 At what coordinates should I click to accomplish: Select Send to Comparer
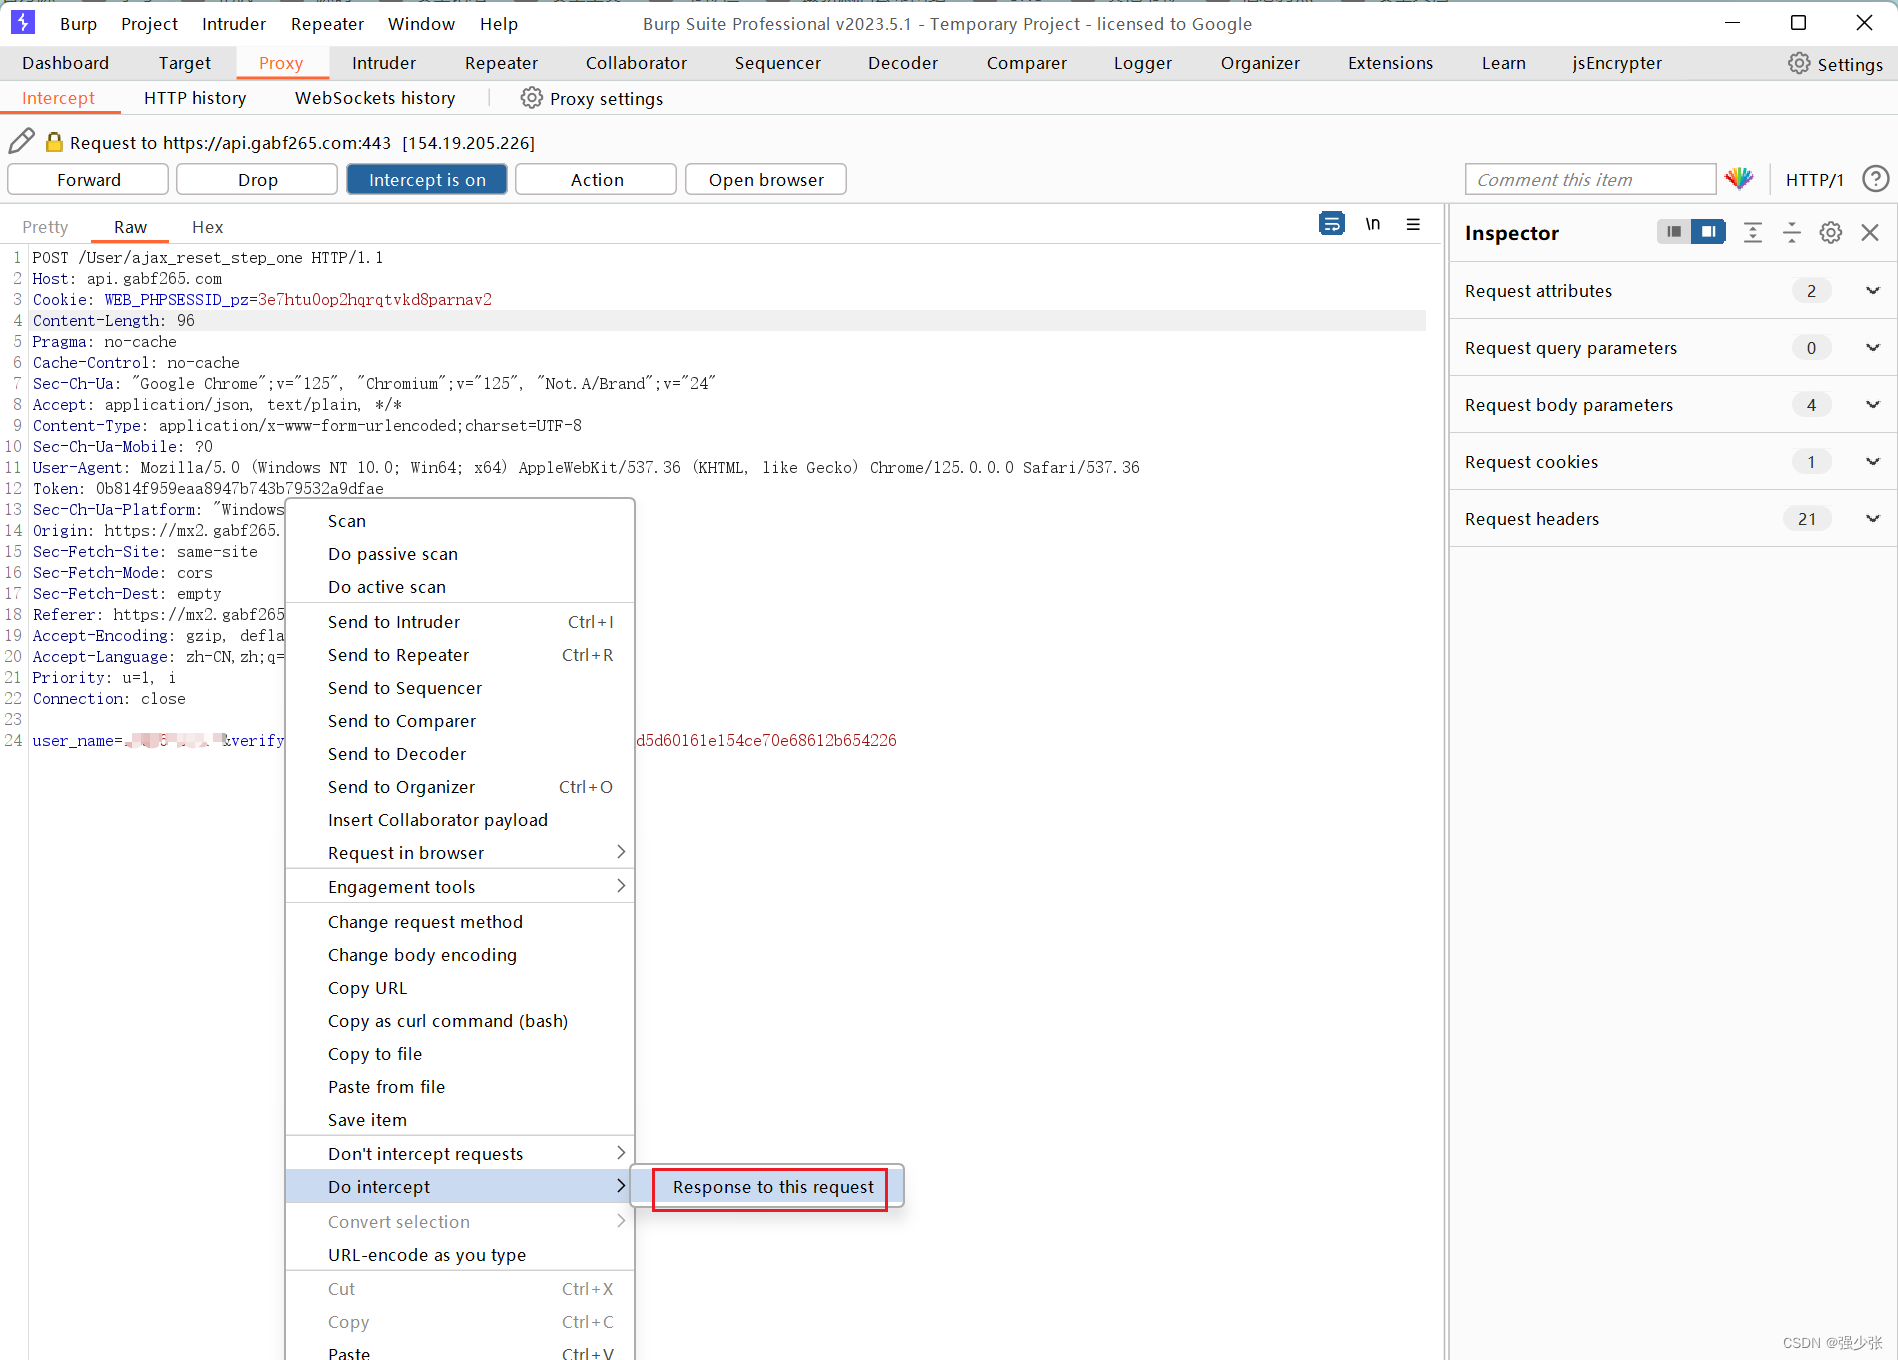460,721
